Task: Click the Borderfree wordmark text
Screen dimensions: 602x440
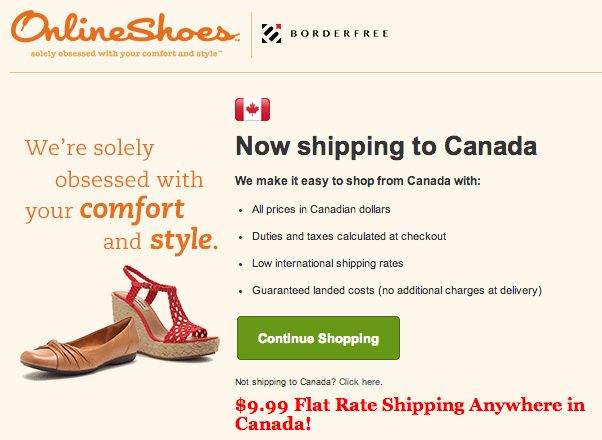Action: (x=339, y=34)
